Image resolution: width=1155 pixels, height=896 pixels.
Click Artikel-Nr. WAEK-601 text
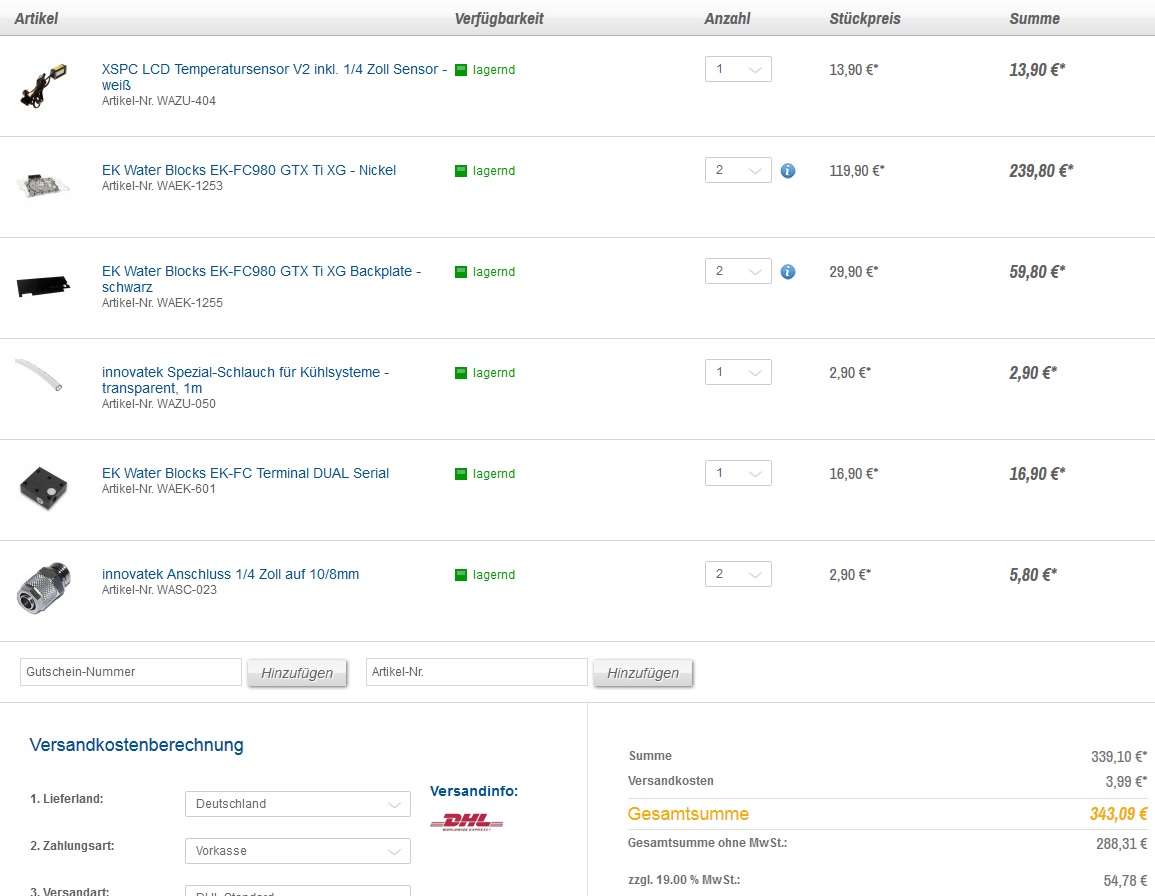coord(158,489)
